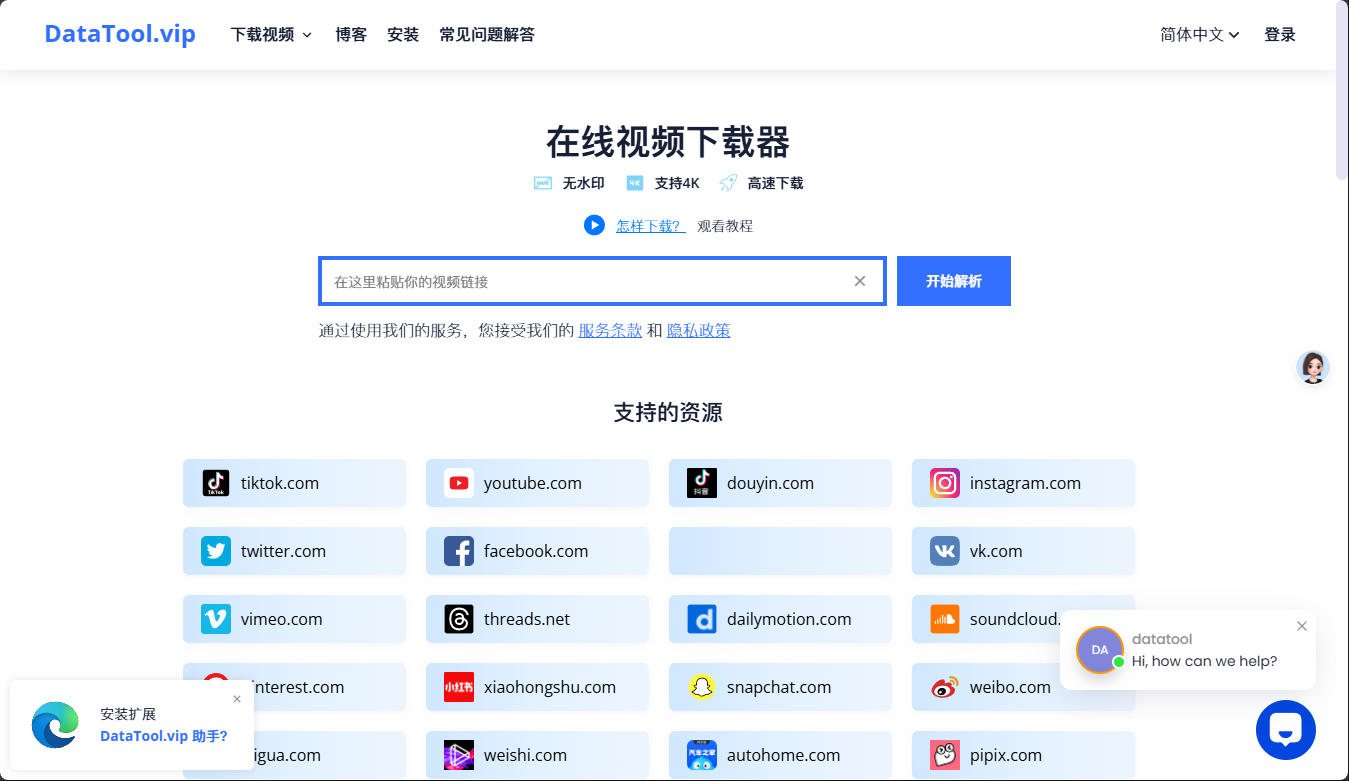
Task: Click the Pipix pink face icon
Action: tap(945, 755)
